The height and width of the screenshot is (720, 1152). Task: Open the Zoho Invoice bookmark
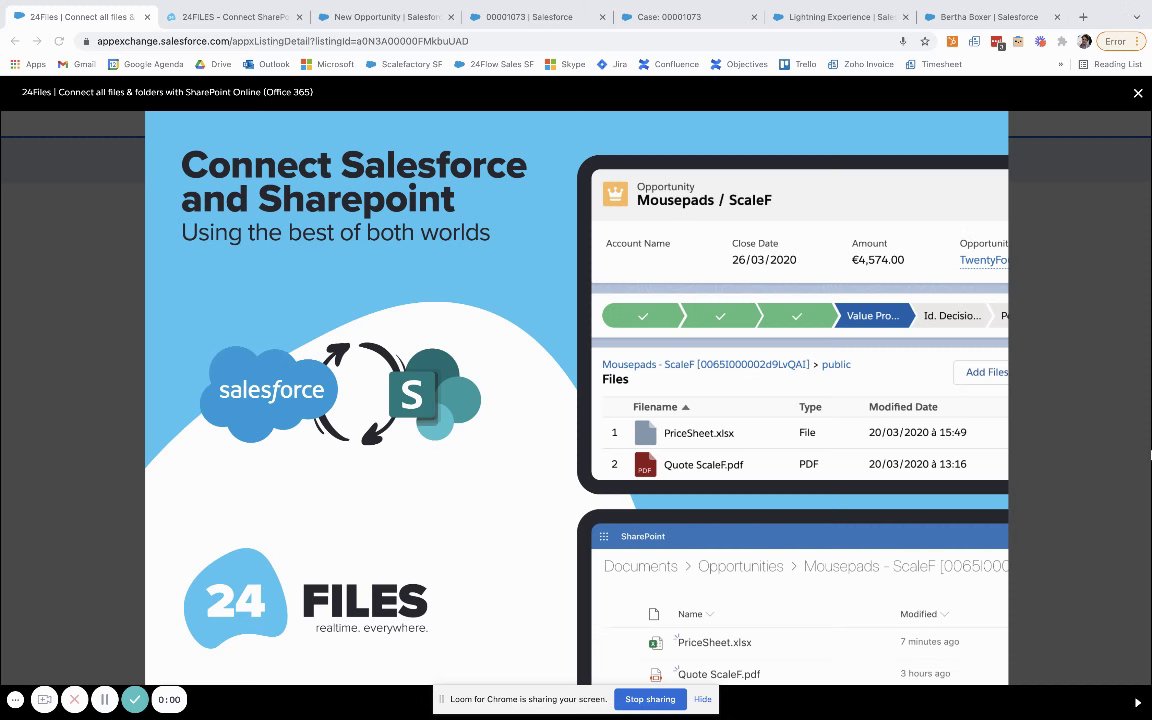pos(861,64)
